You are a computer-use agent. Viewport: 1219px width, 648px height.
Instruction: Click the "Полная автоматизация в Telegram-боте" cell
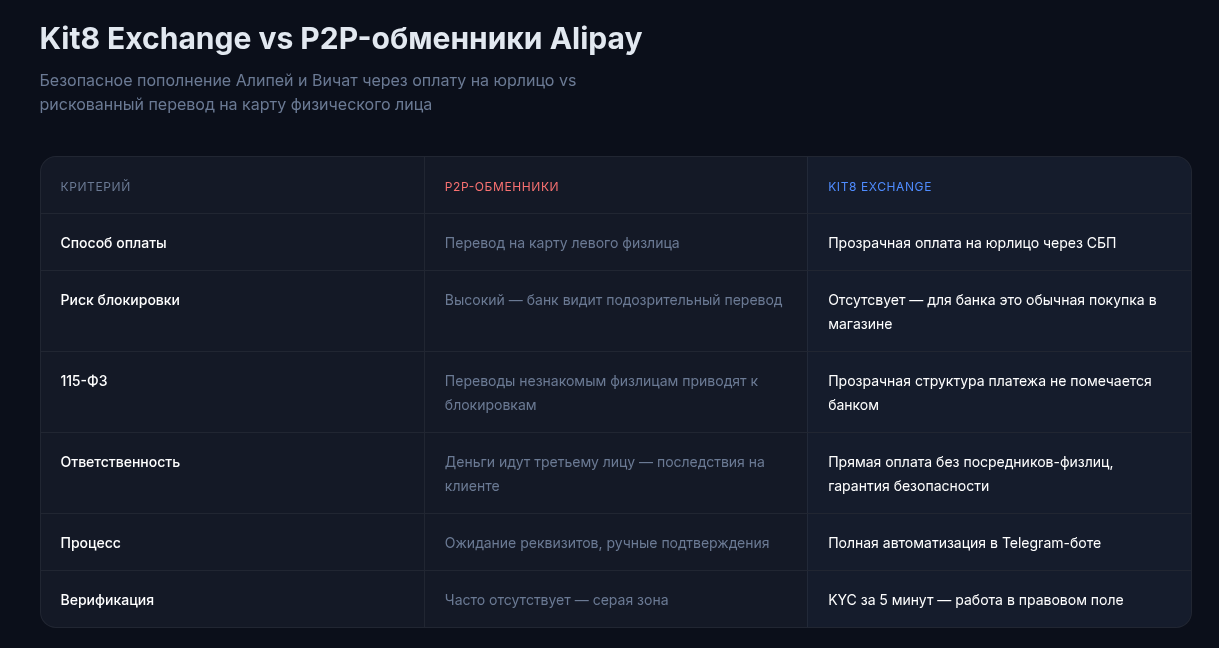964,543
